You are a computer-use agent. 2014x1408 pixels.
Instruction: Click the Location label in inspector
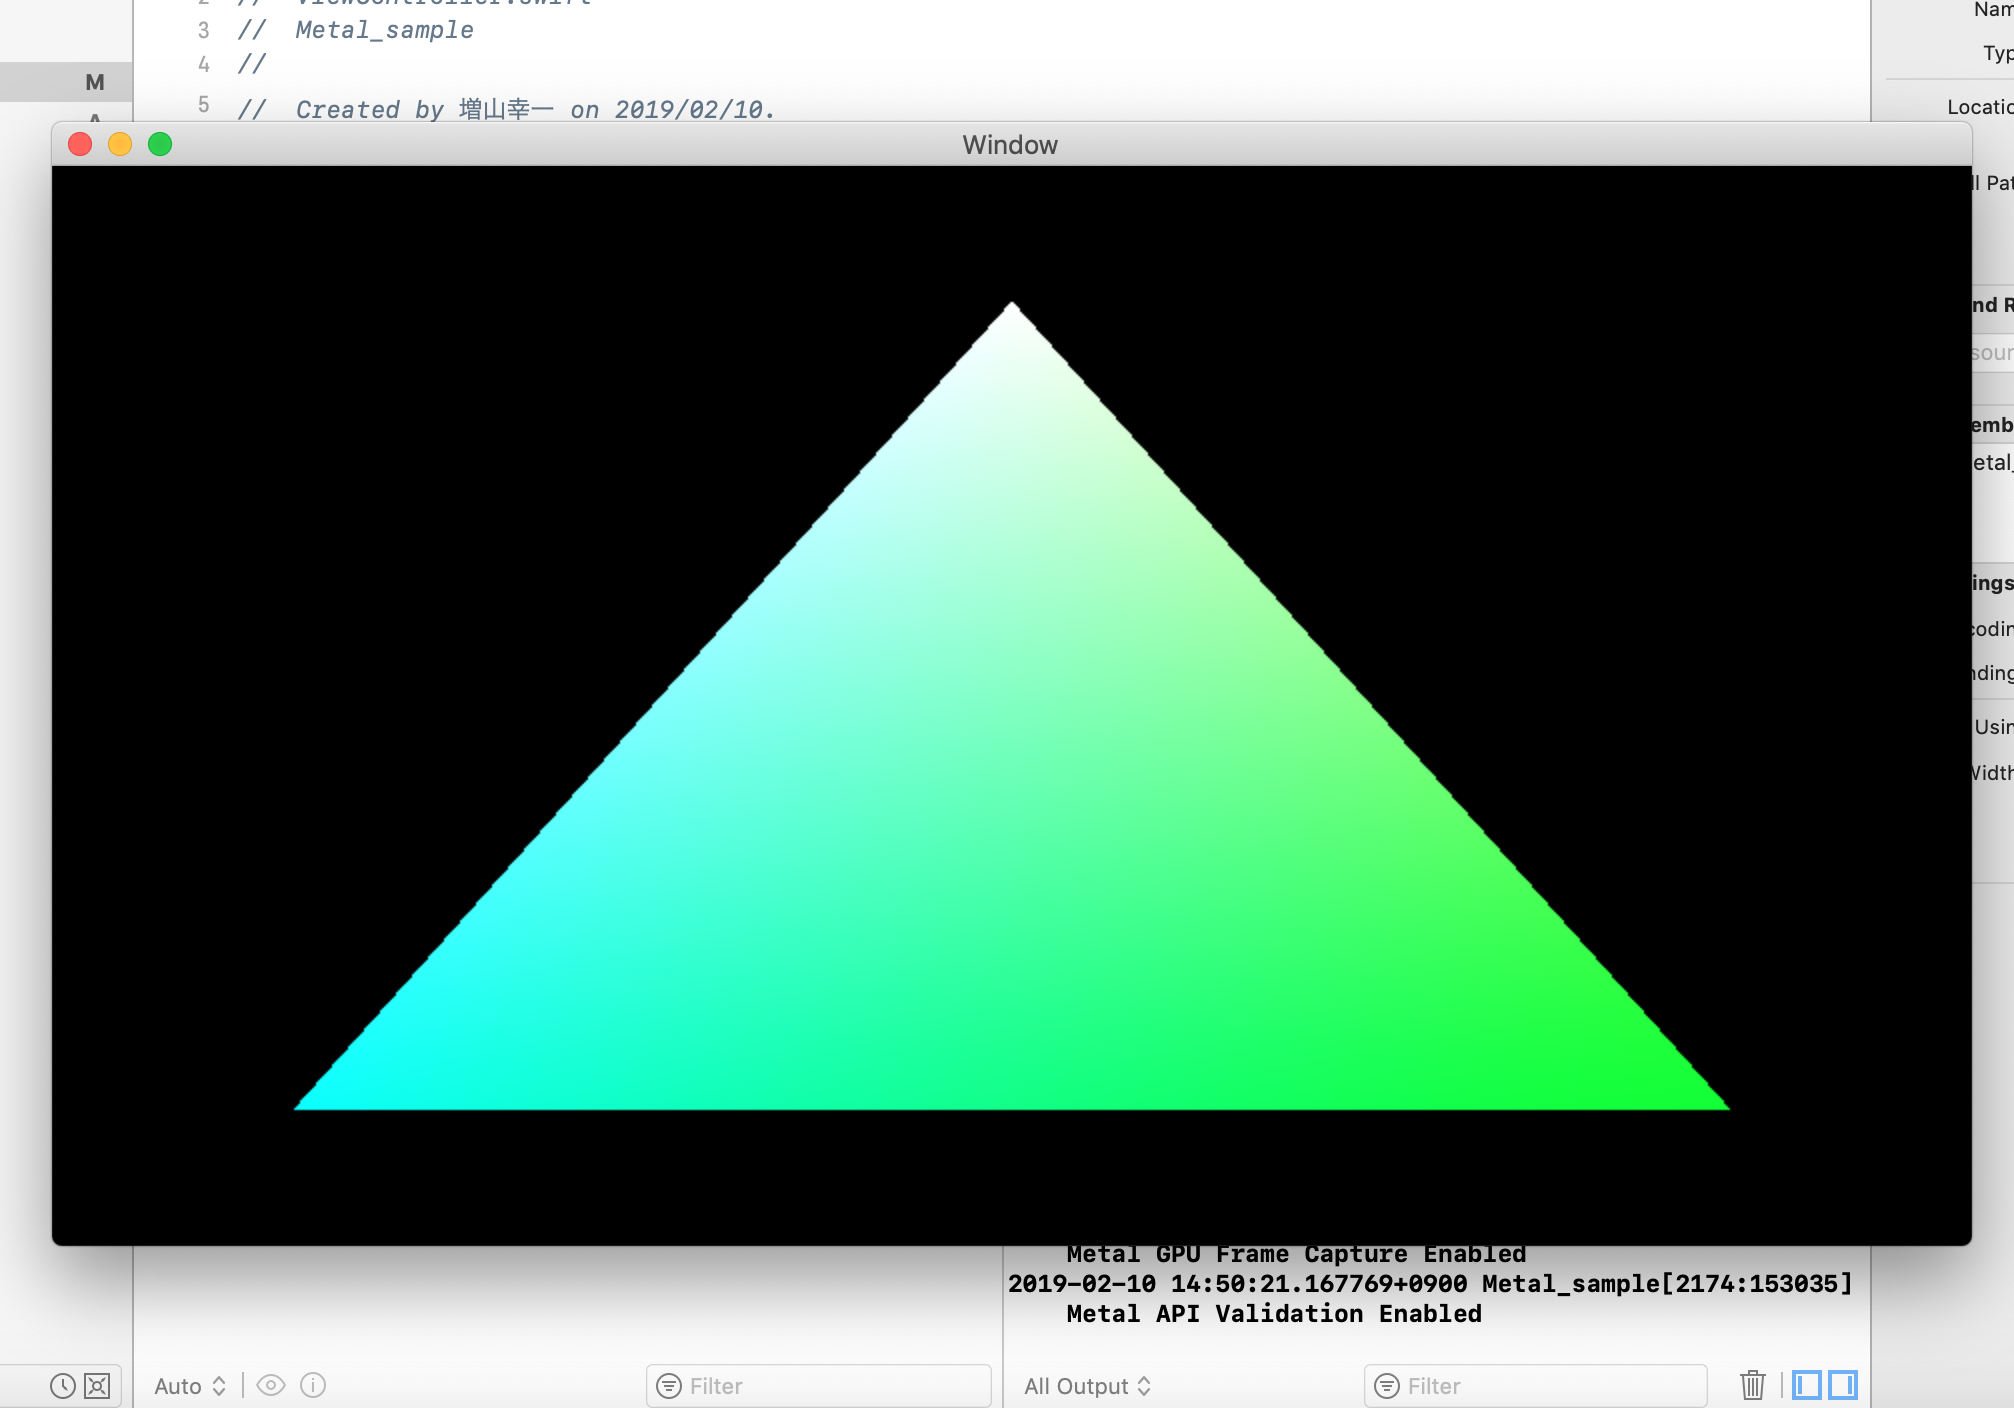[1980, 107]
